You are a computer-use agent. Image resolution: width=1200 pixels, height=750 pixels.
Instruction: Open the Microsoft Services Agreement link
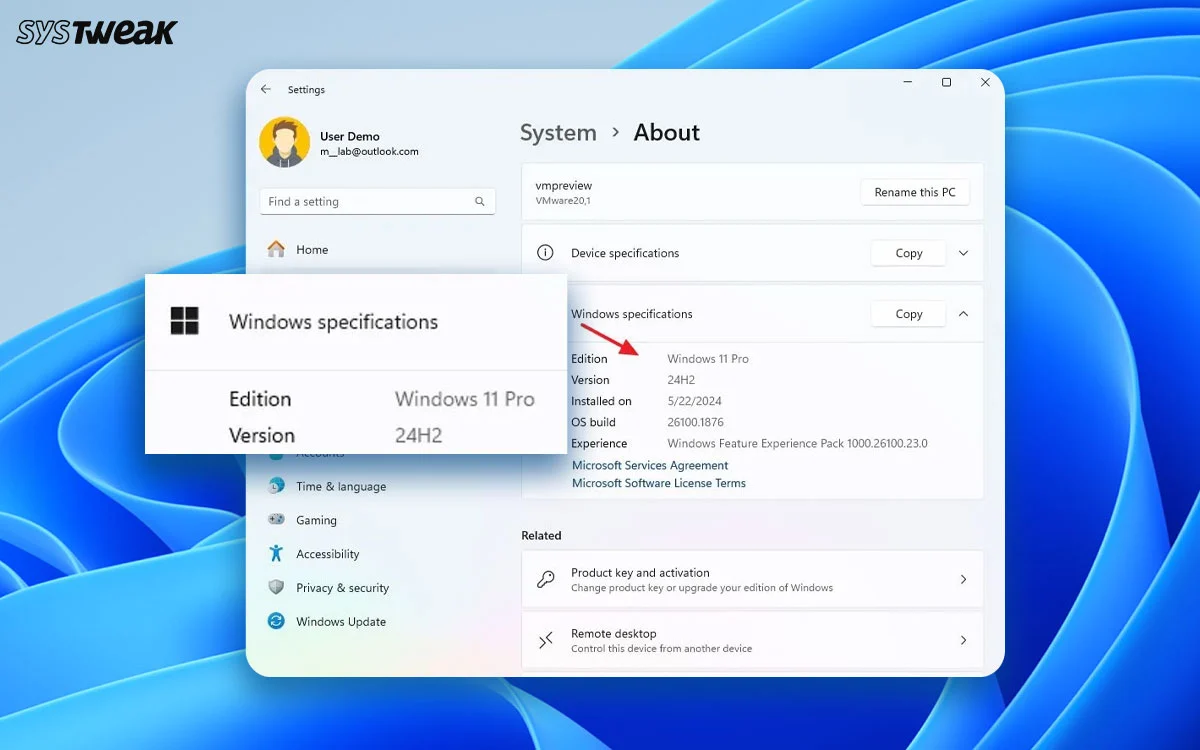(x=650, y=465)
